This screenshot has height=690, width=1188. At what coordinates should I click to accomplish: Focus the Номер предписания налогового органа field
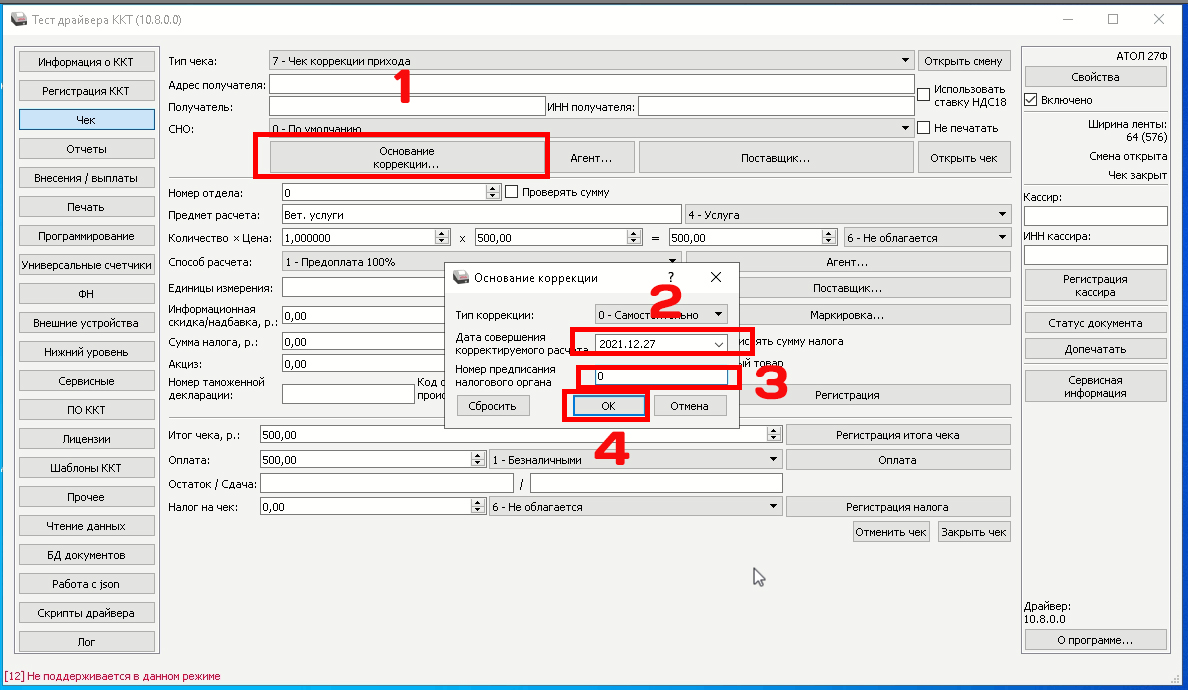click(x=661, y=376)
